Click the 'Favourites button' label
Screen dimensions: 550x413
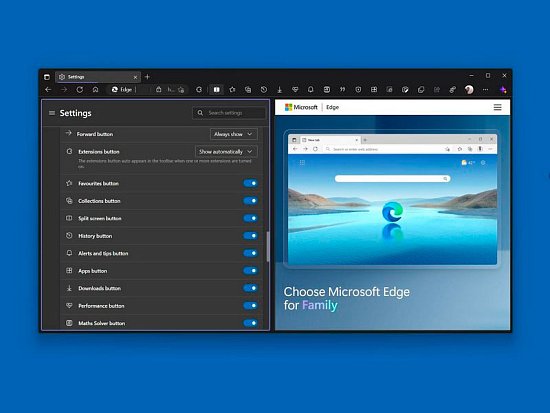click(x=99, y=184)
